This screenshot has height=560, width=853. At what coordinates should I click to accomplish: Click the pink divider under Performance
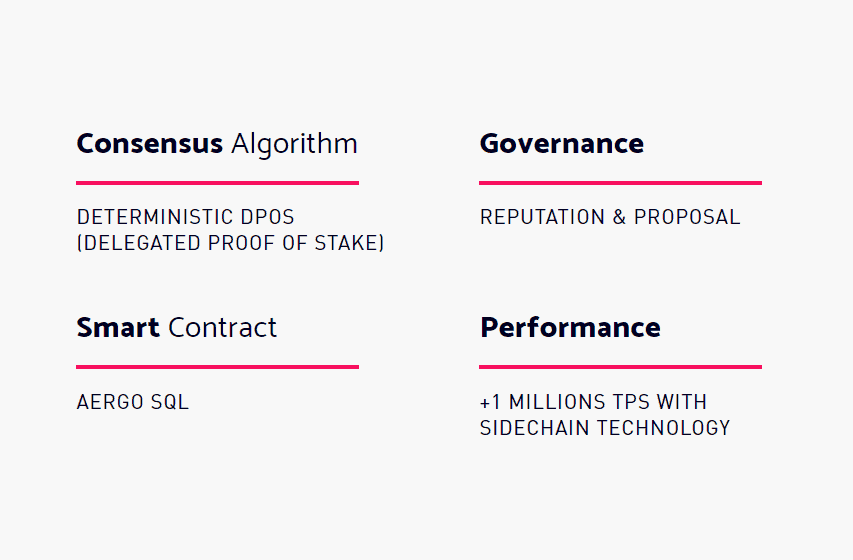(620, 367)
